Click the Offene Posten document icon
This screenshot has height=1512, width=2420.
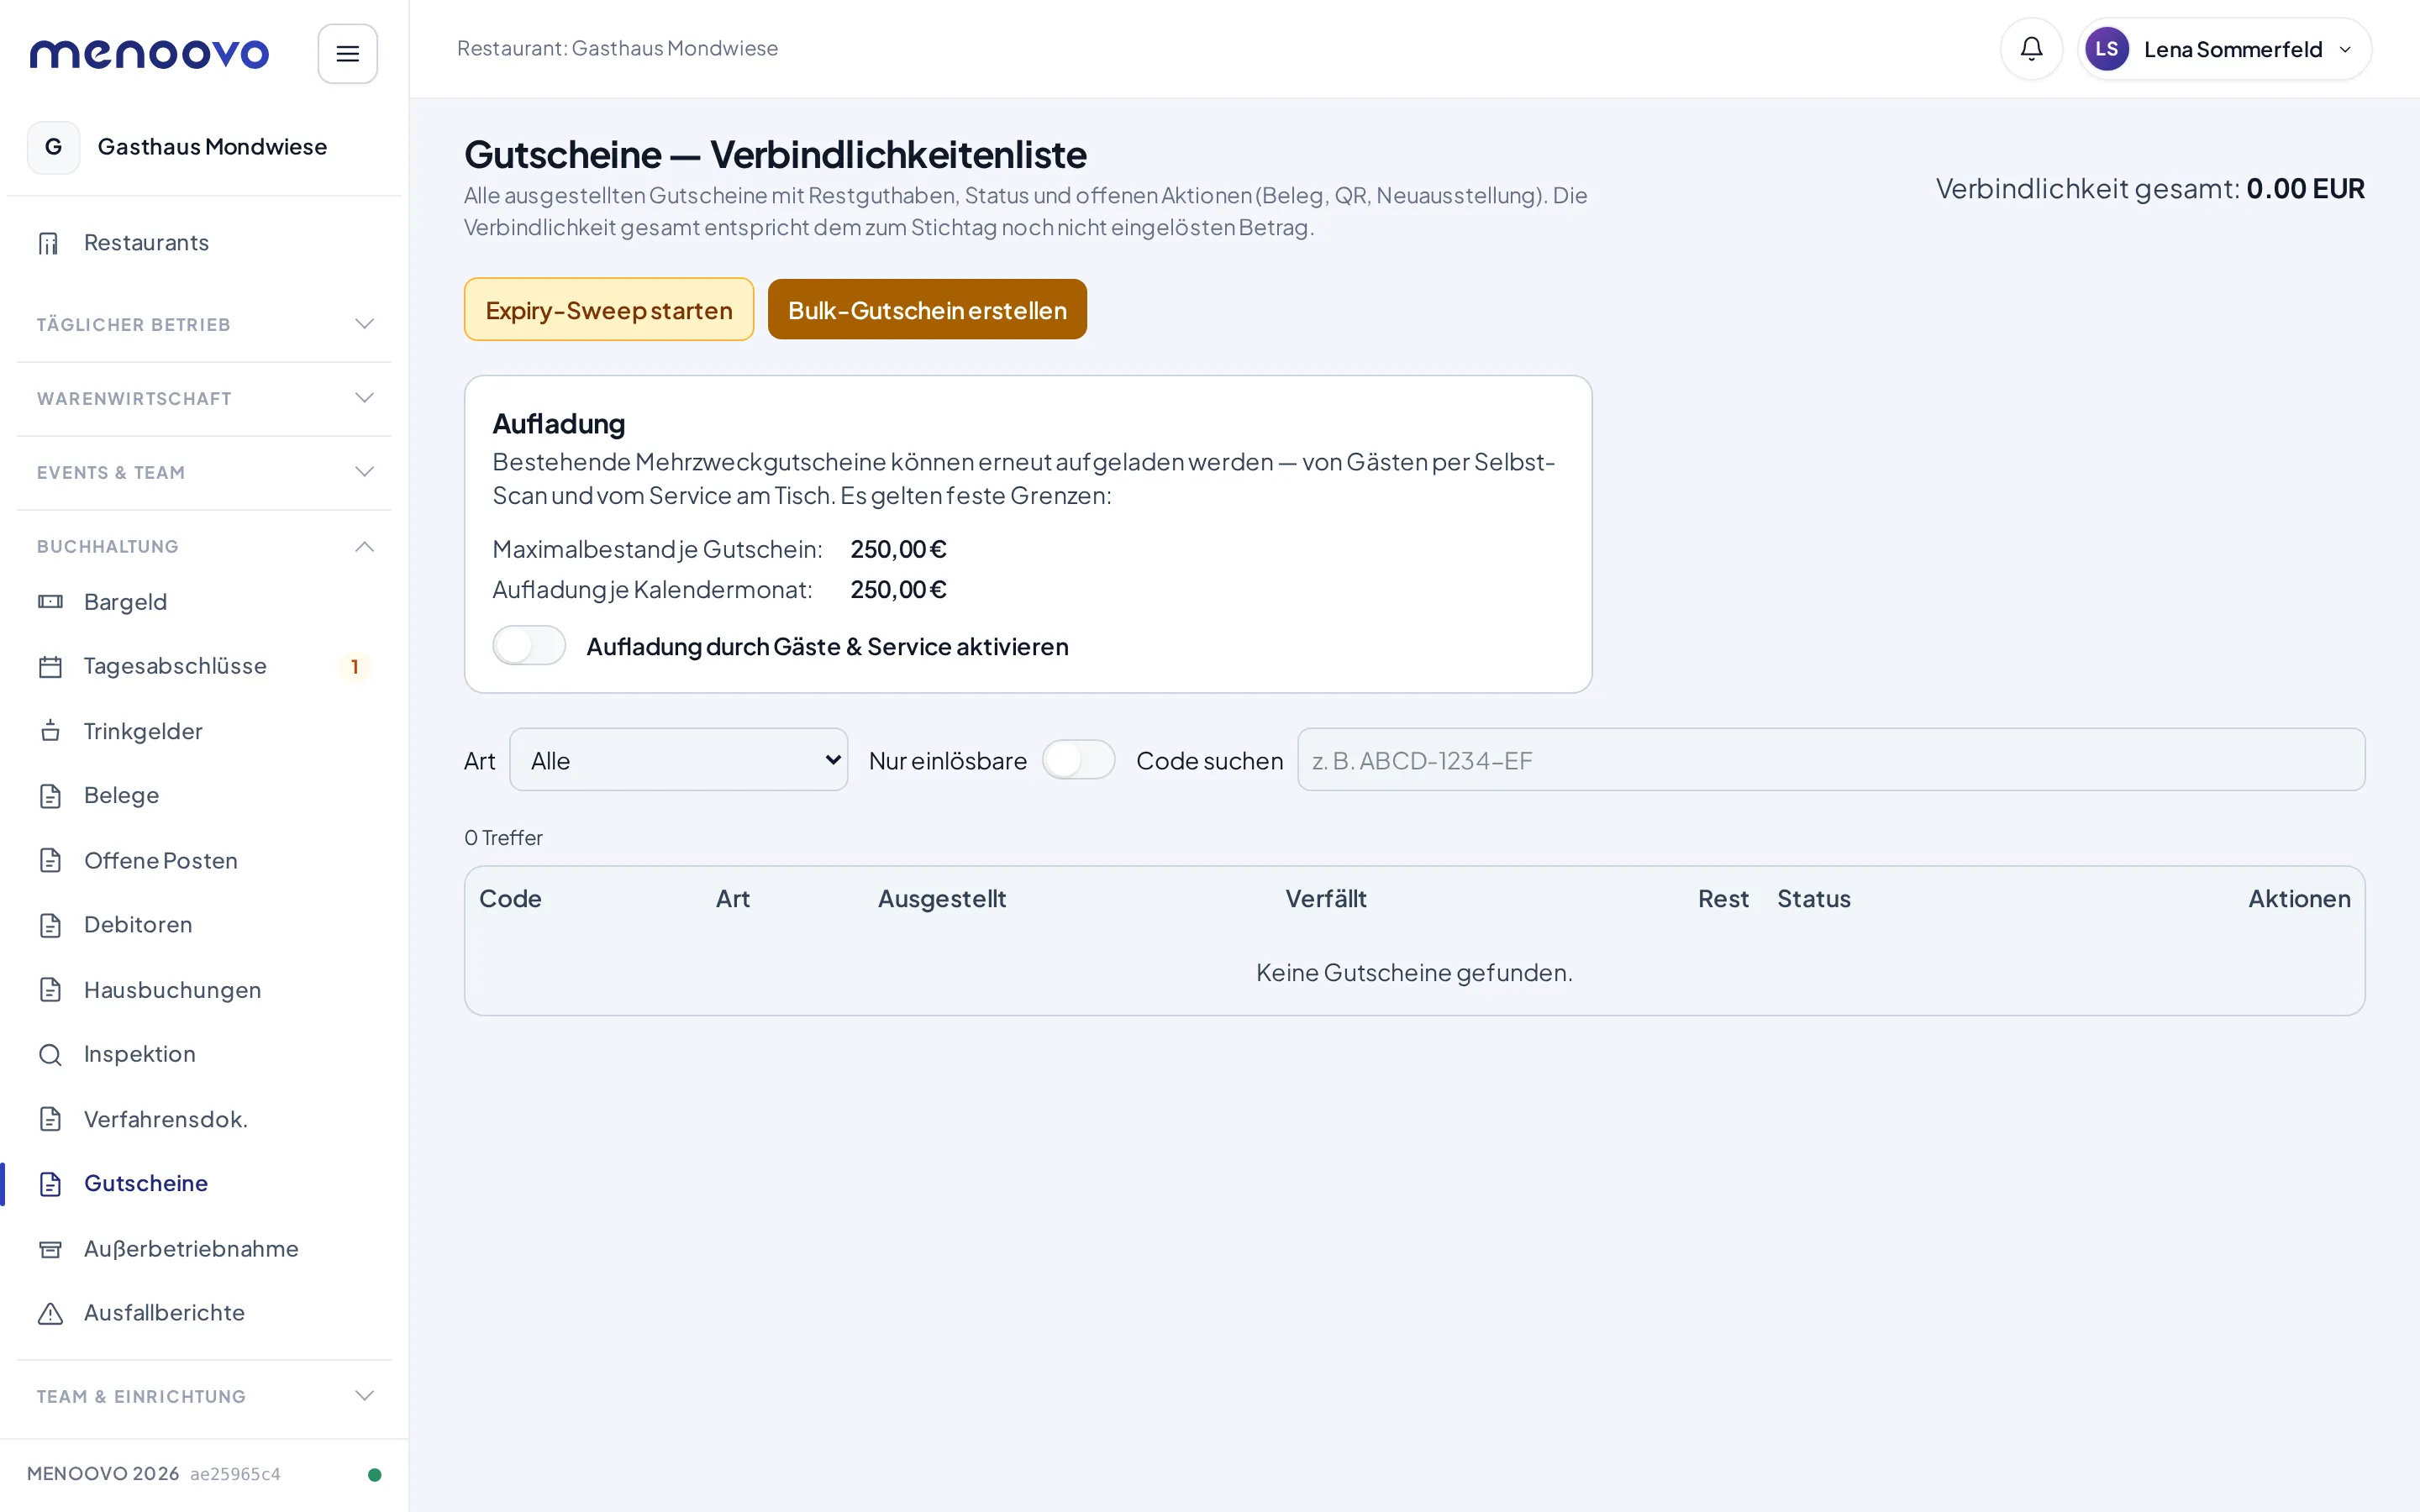click(50, 861)
